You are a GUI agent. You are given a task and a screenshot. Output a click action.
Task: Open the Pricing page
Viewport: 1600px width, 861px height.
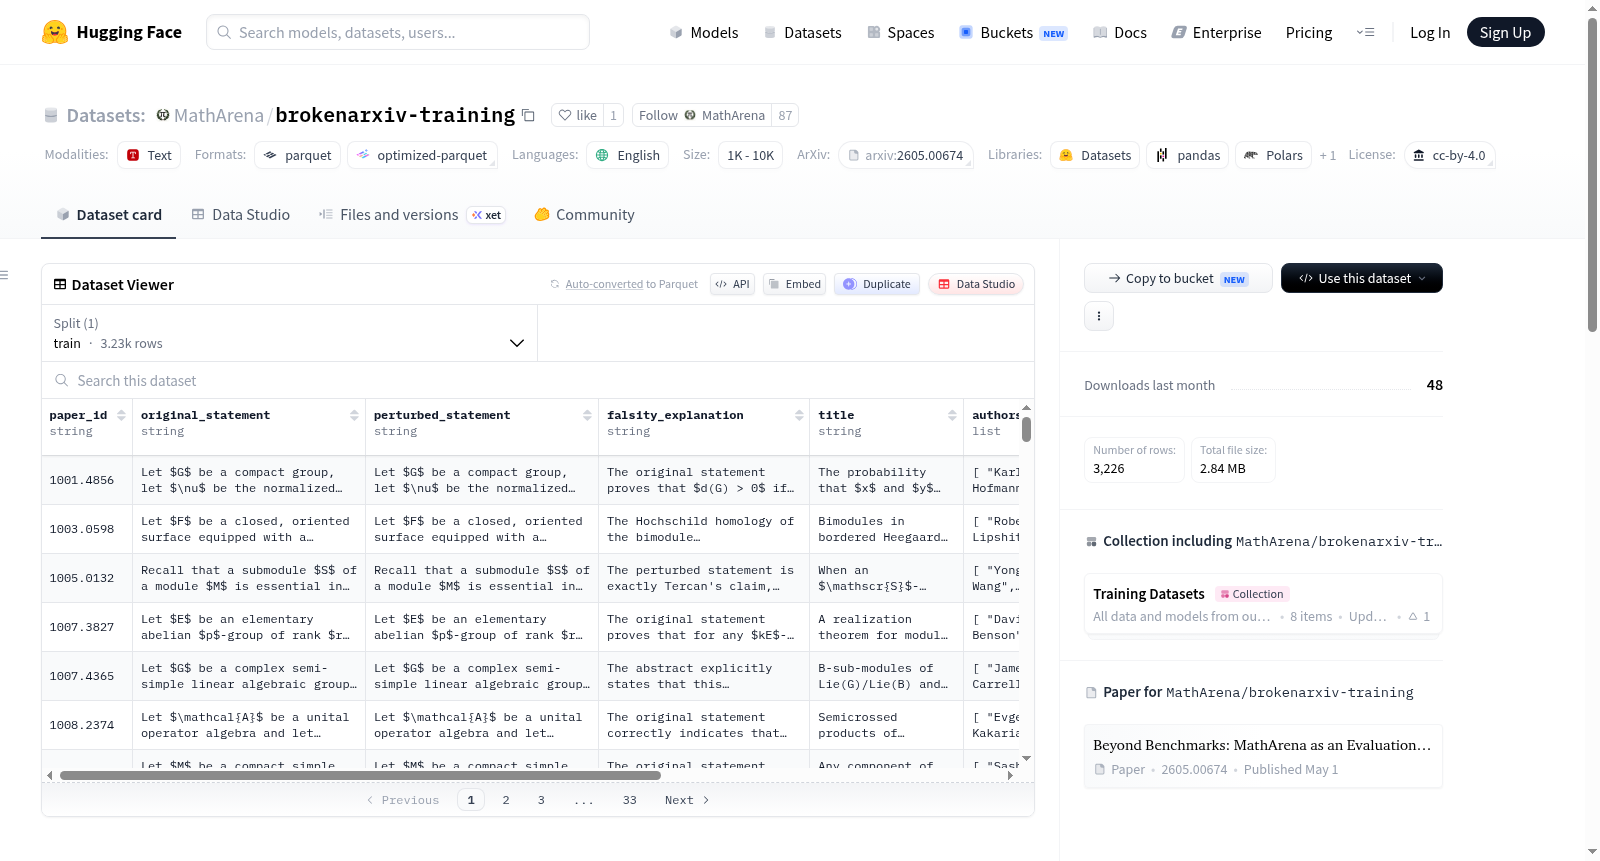(1309, 32)
